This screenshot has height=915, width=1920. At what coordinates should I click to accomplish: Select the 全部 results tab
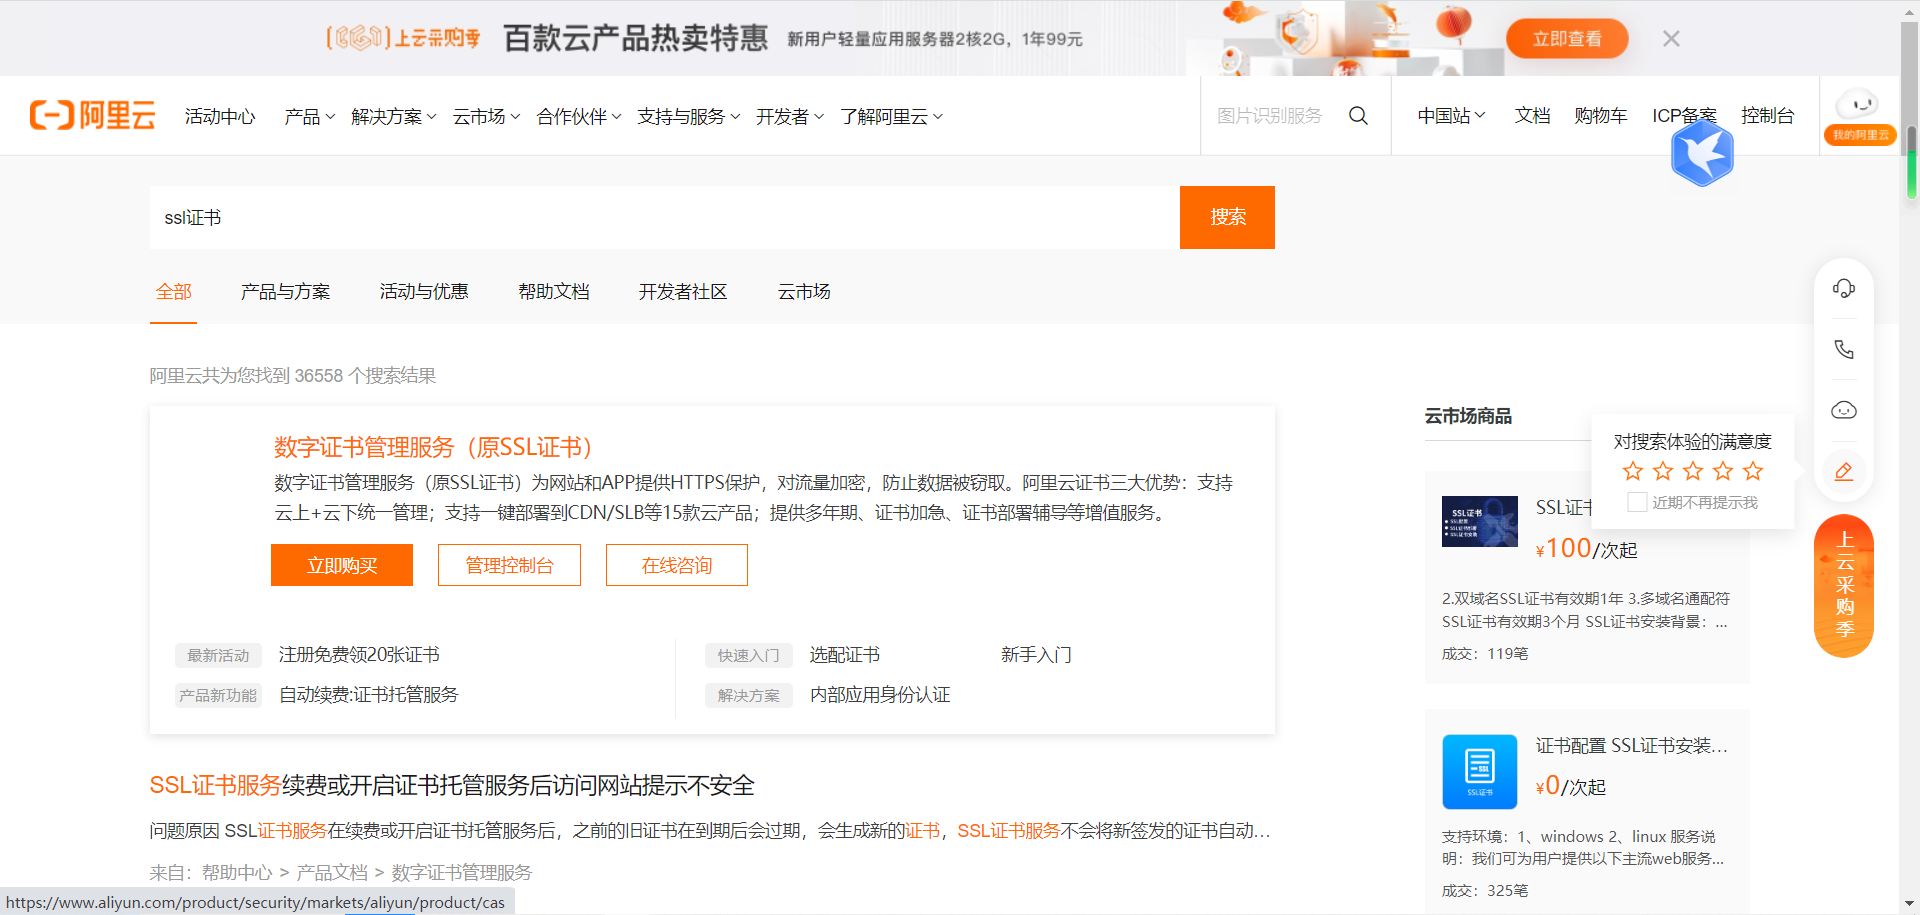tap(173, 292)
